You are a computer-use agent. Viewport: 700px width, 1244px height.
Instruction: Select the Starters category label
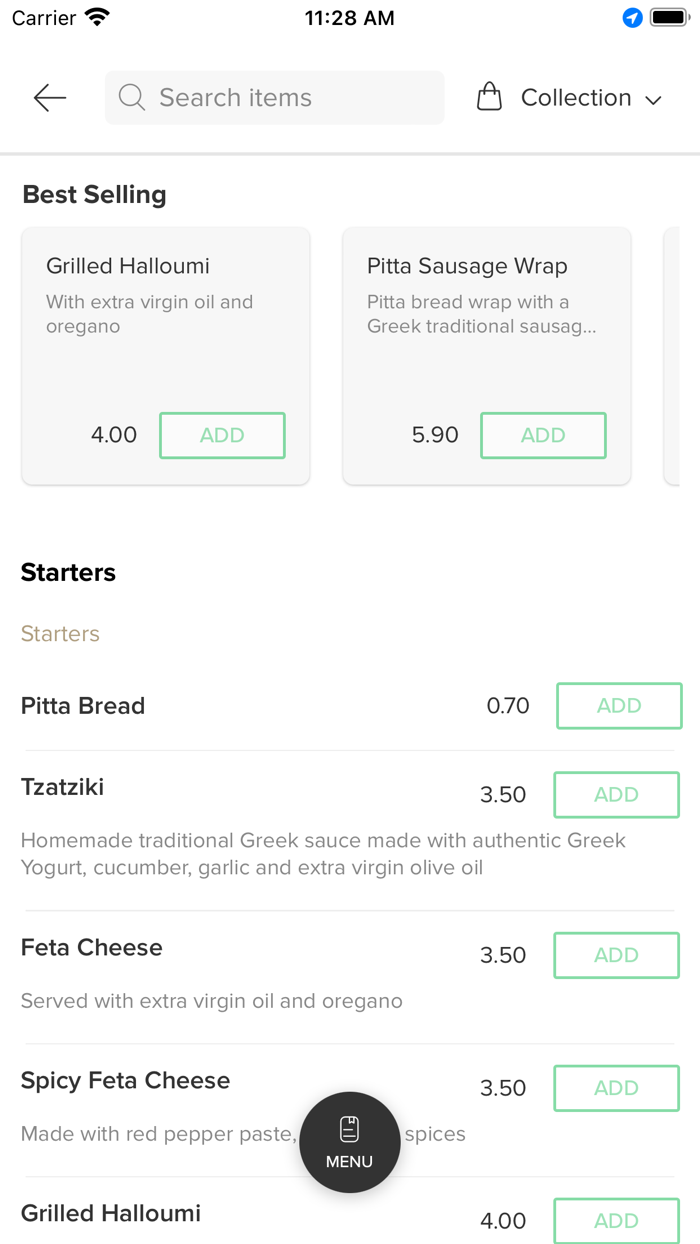[59, 634]
